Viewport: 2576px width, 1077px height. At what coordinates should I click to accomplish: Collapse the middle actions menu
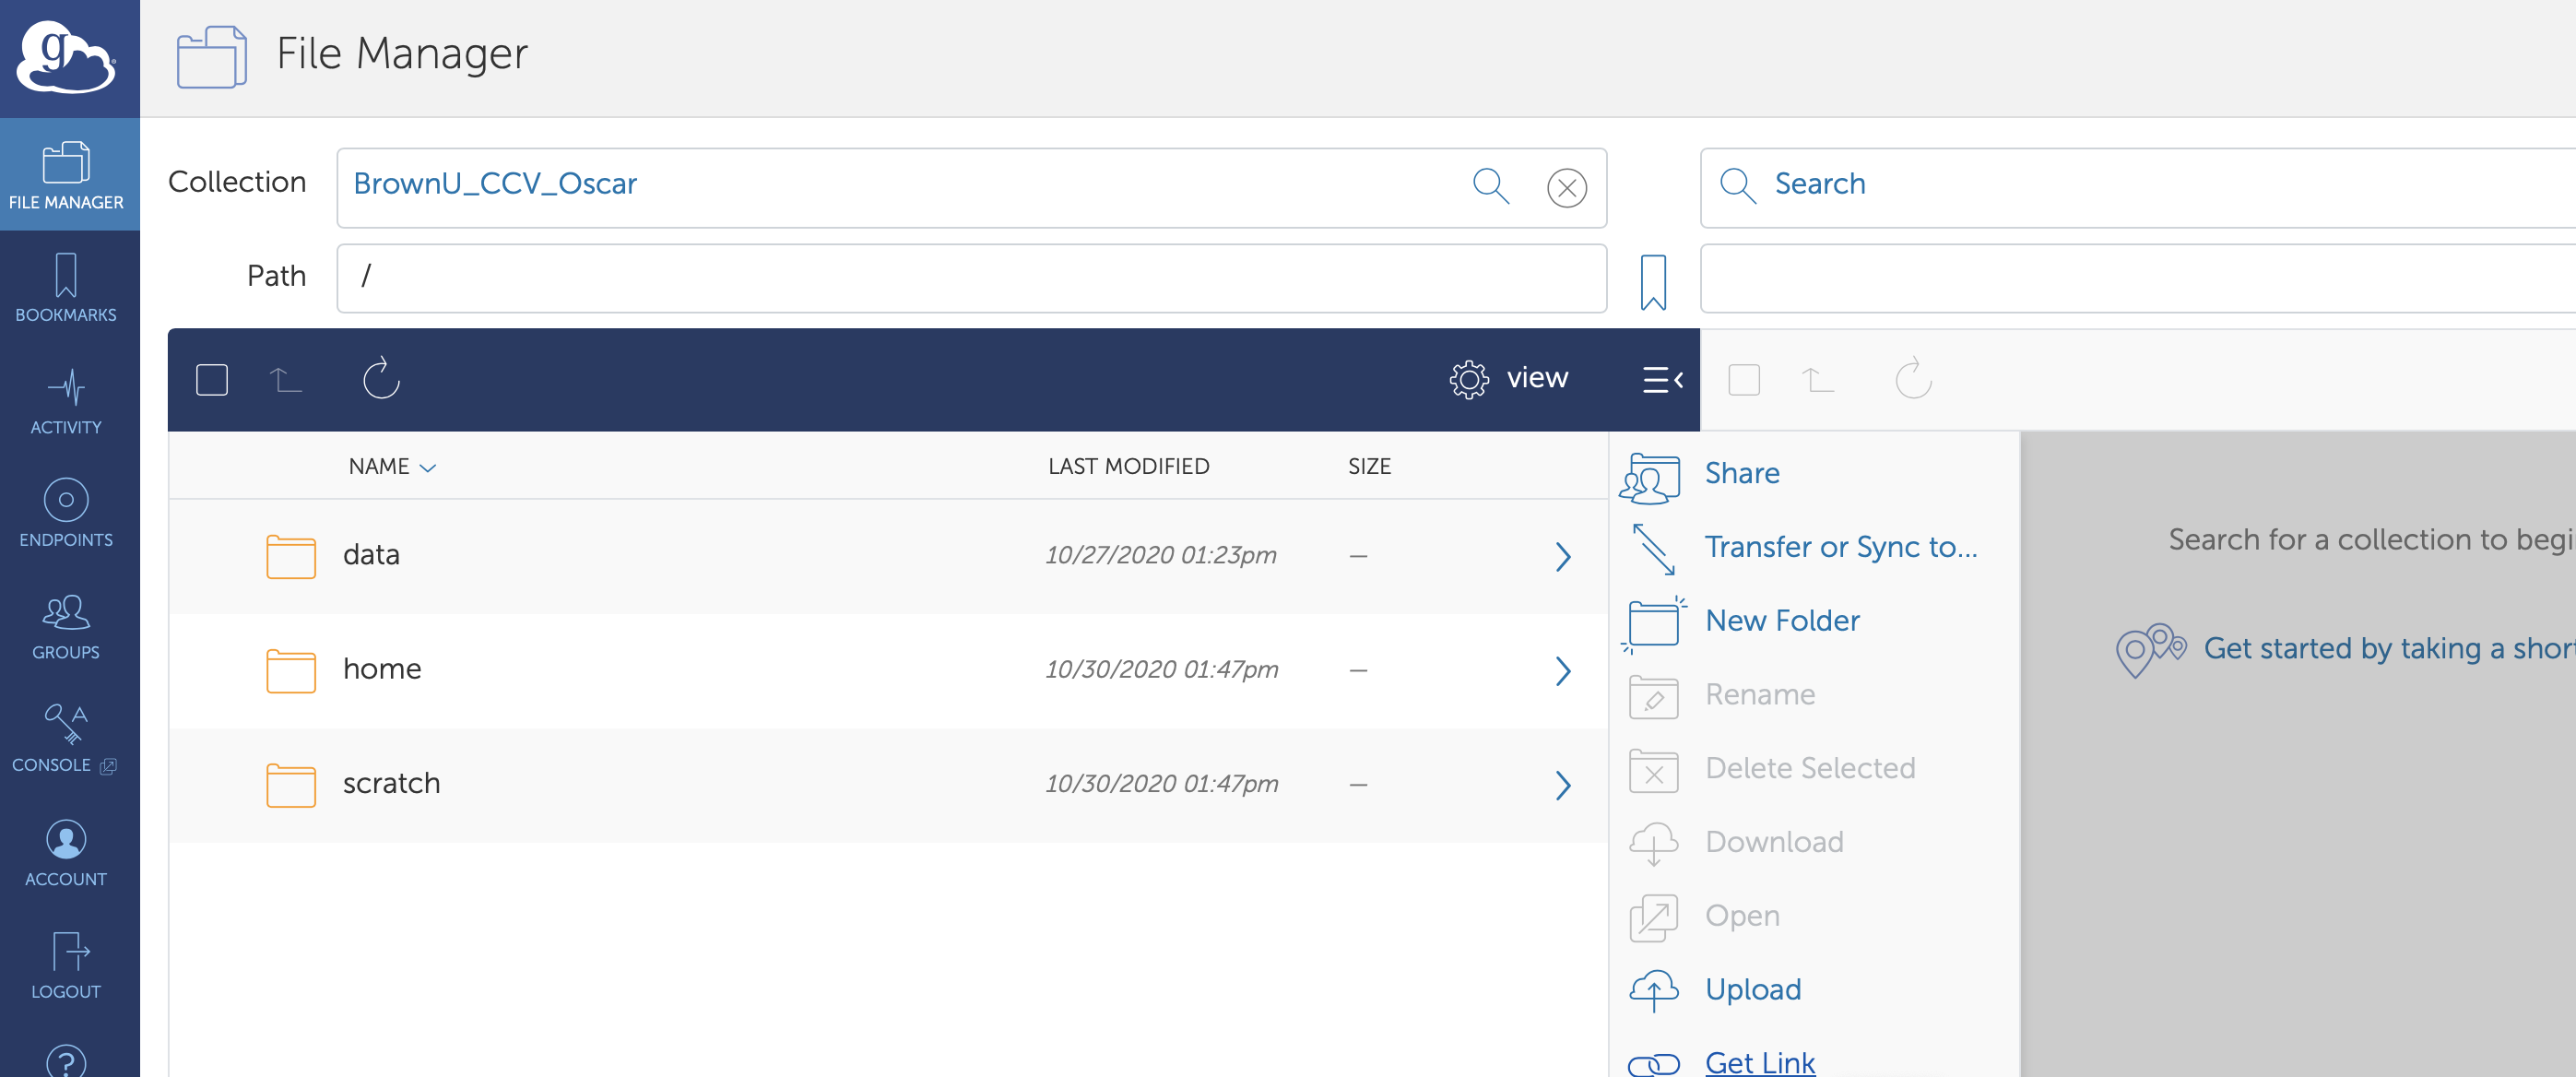click(1662, 380)
